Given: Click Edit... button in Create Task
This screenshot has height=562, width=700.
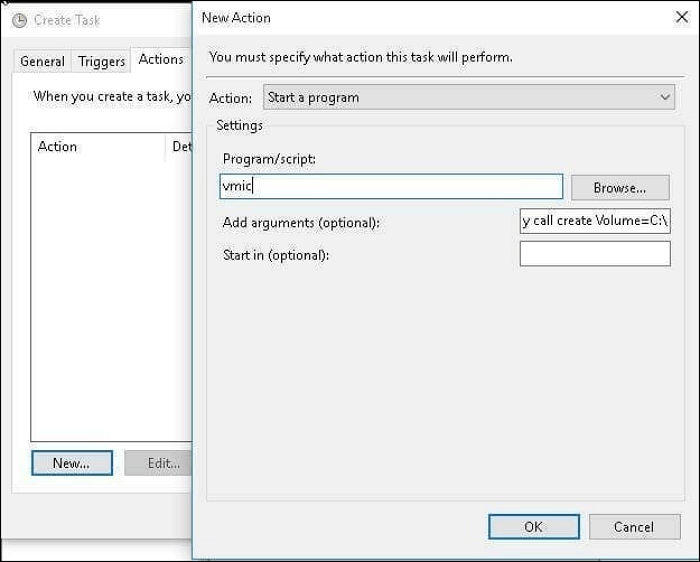Looking at the screenshot, I should 158,463.
